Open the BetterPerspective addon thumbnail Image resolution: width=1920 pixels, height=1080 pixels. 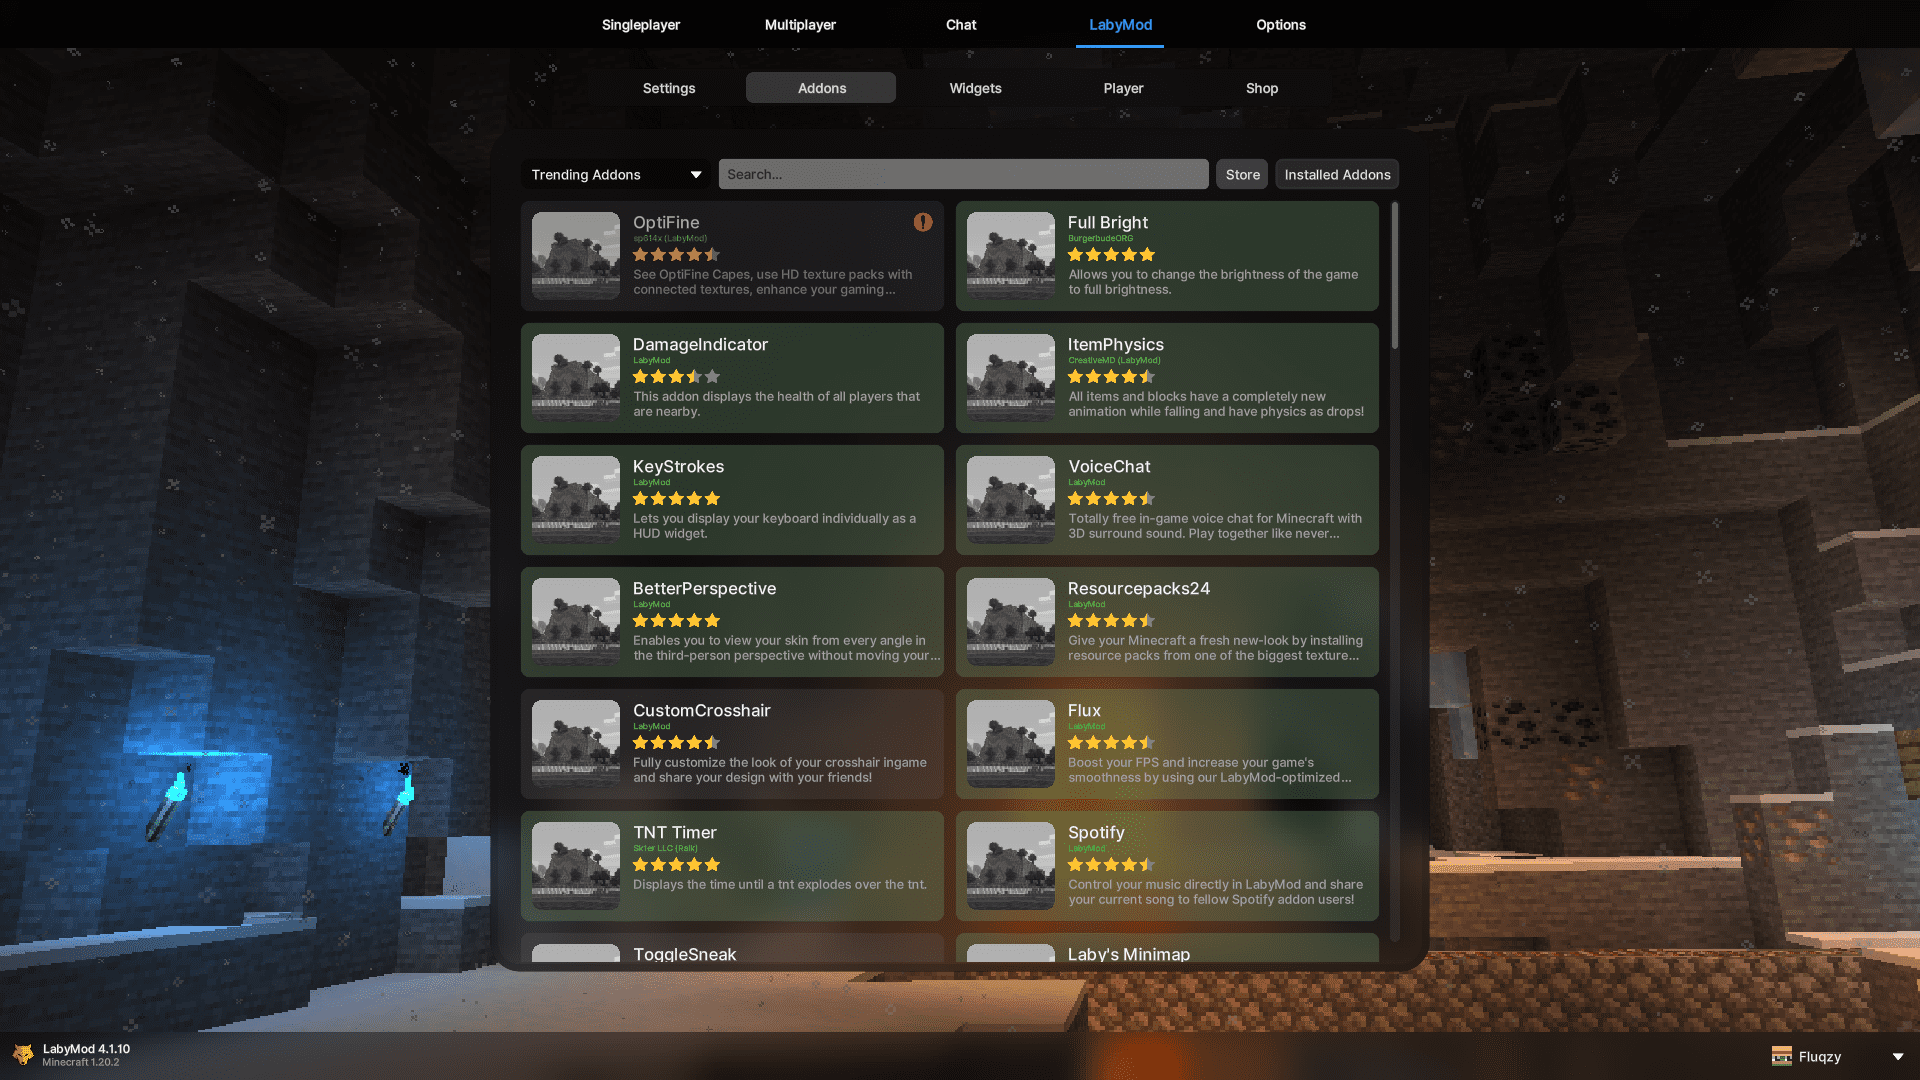[x=576, y=622]
